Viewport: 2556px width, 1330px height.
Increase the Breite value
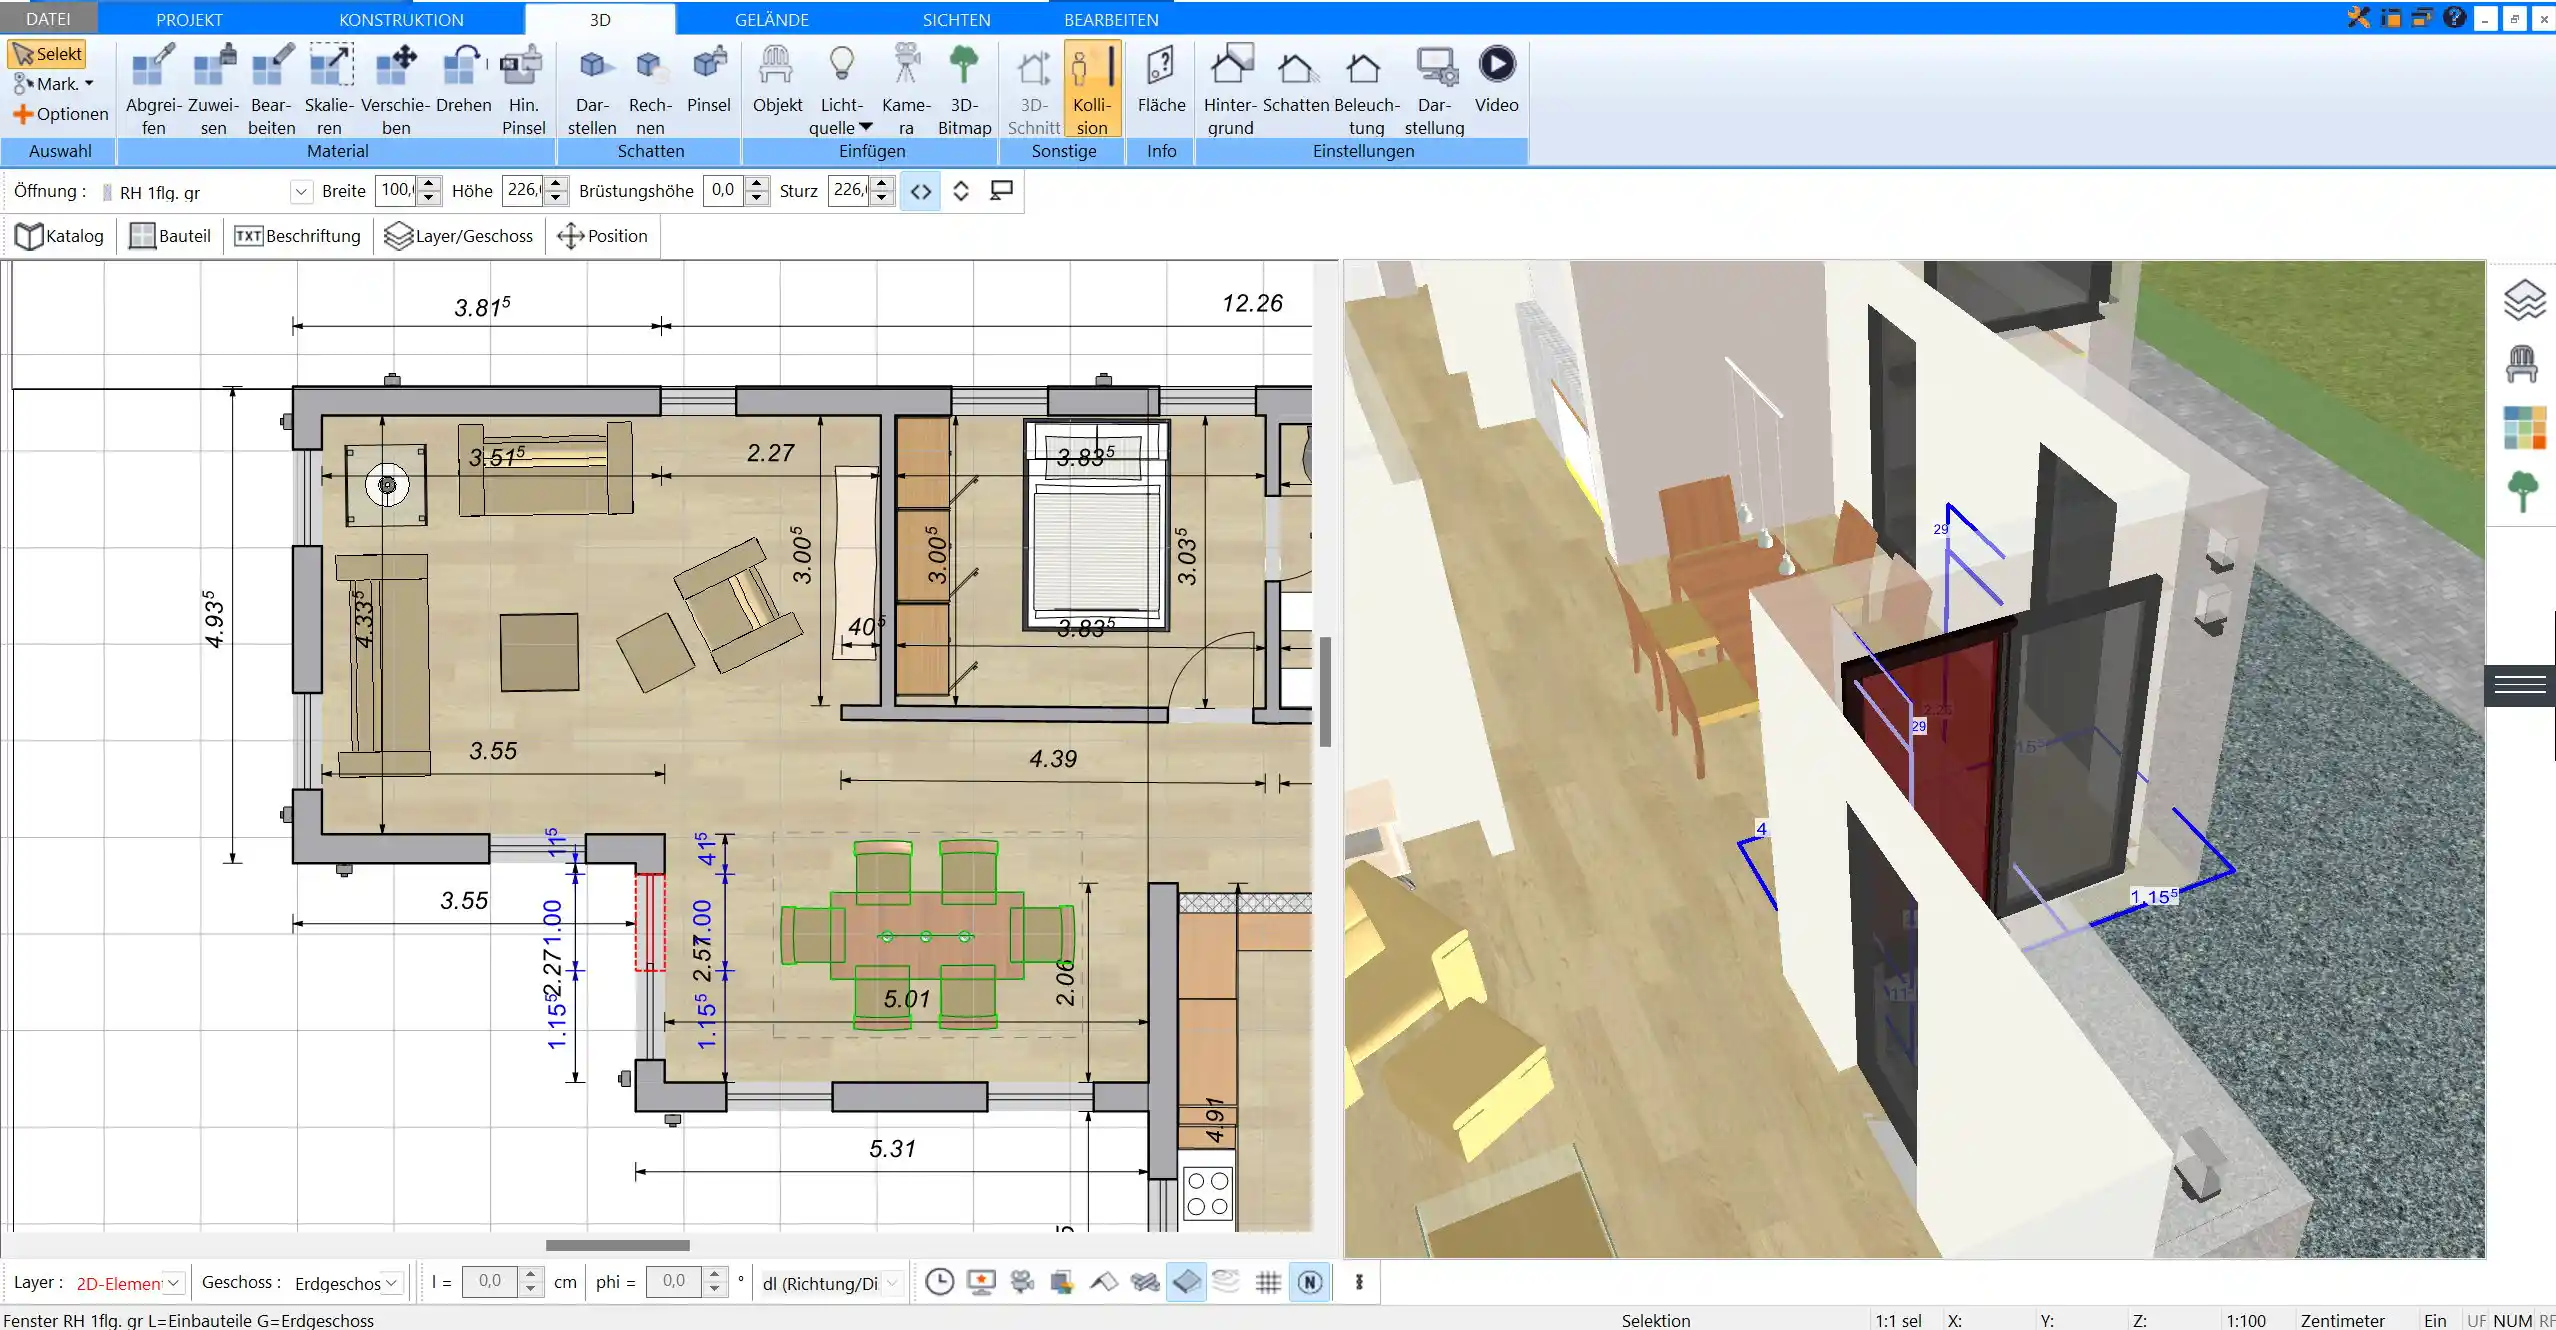tap(429, 183)
